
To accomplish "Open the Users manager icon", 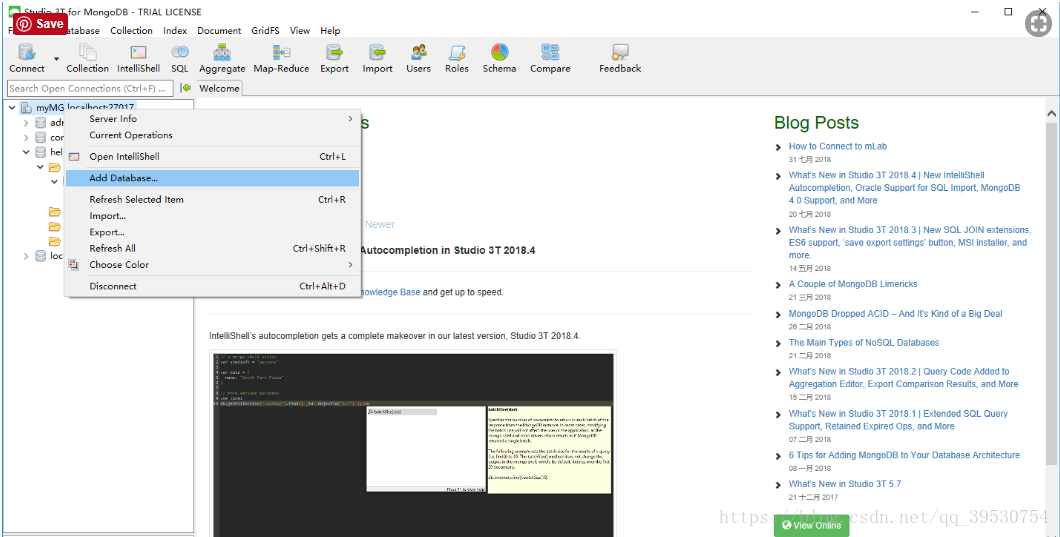I will (418, 53).
